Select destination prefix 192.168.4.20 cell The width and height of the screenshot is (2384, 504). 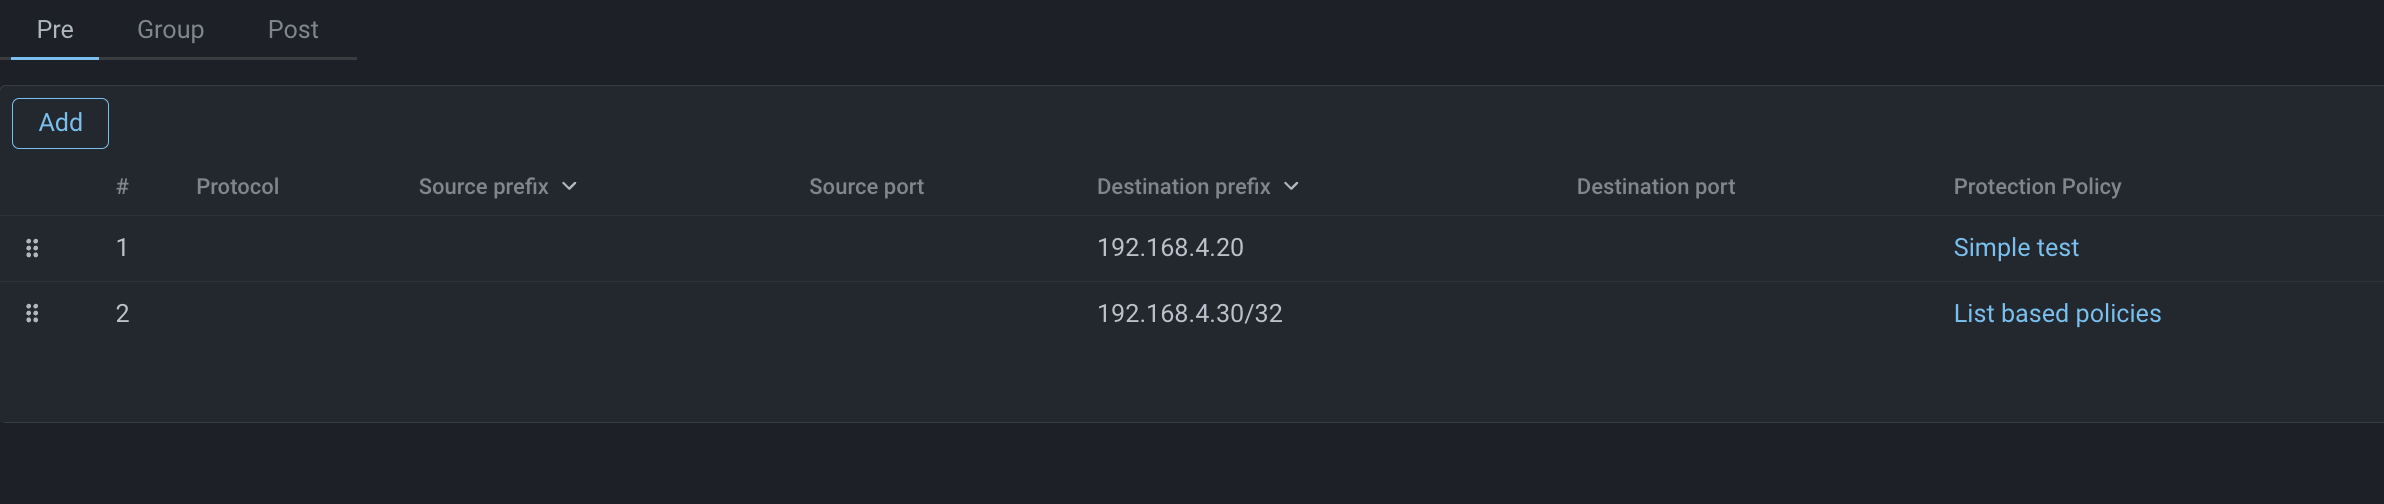pos(1170,248)
